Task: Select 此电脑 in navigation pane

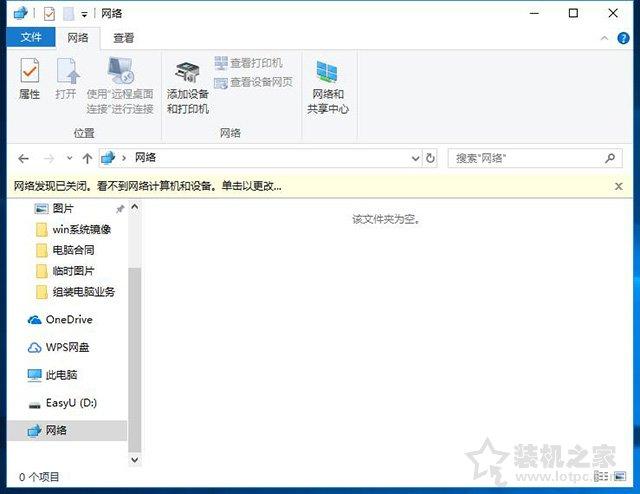Action: coord(52,375)
